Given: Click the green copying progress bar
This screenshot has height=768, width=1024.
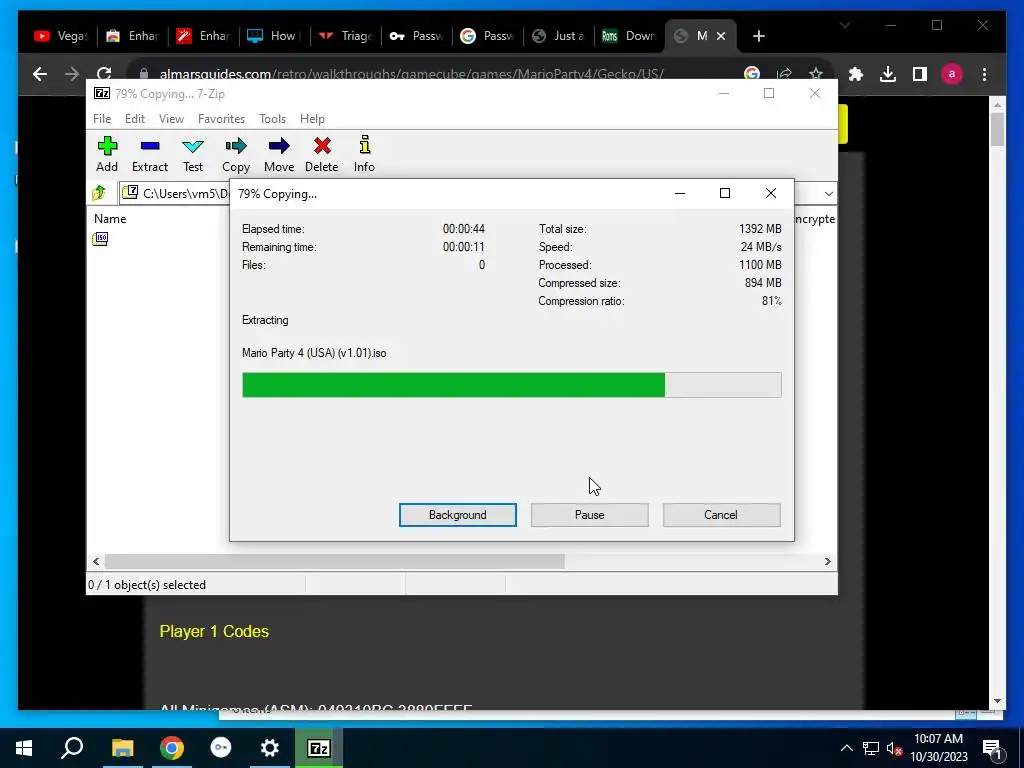Looking at the screenshot, I should pos(511,385).
